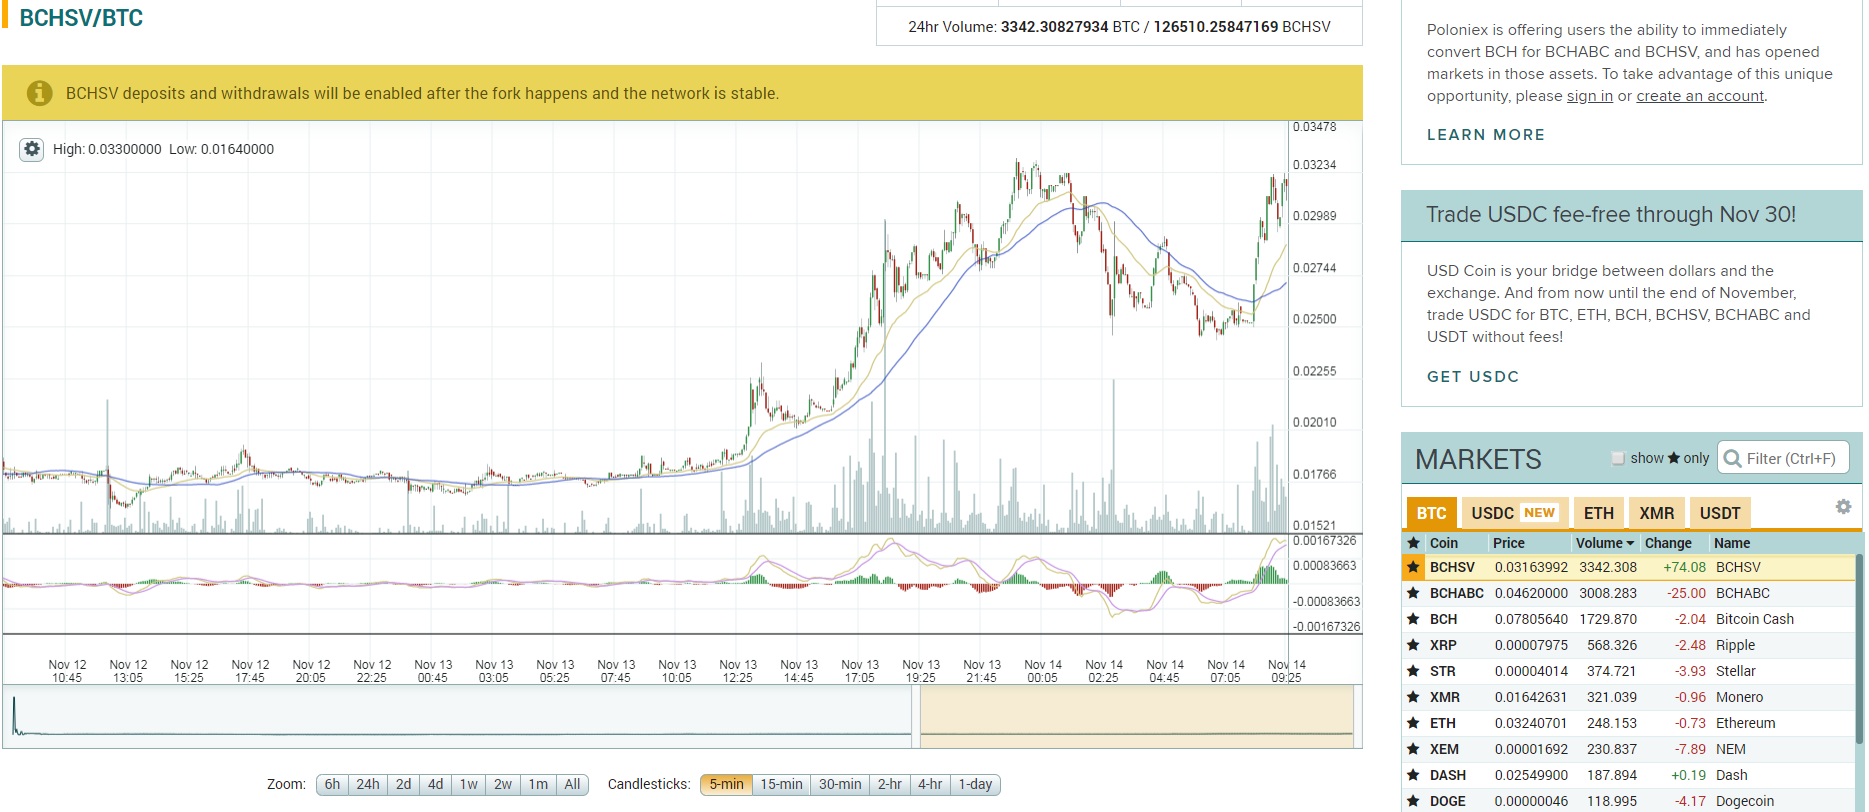Toggle favorite star for XMR row
The height and width of the screenshot is (812, 1869).
coord(1413,697)
